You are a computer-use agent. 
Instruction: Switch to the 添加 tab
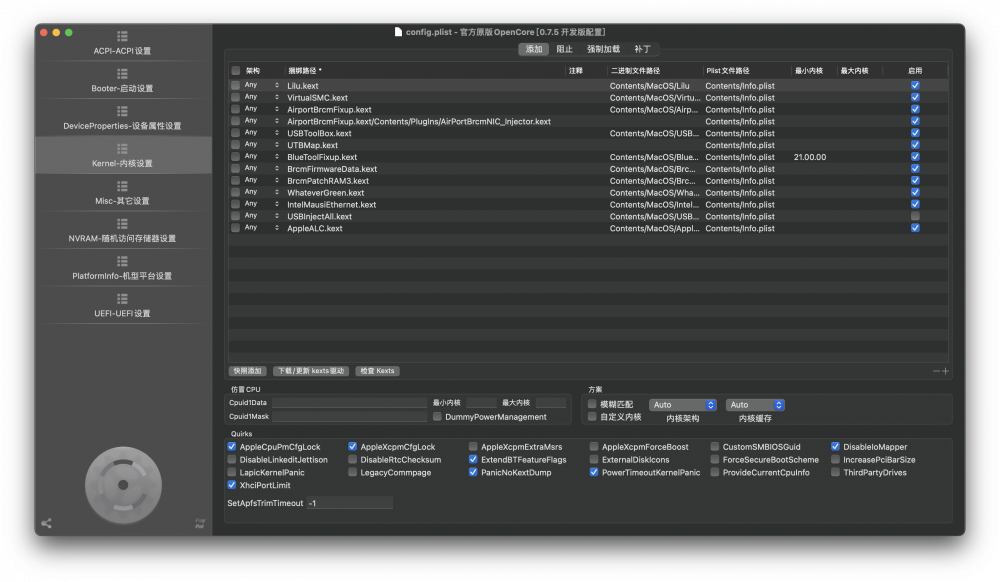pyautogui.click(x=534, y=49)
